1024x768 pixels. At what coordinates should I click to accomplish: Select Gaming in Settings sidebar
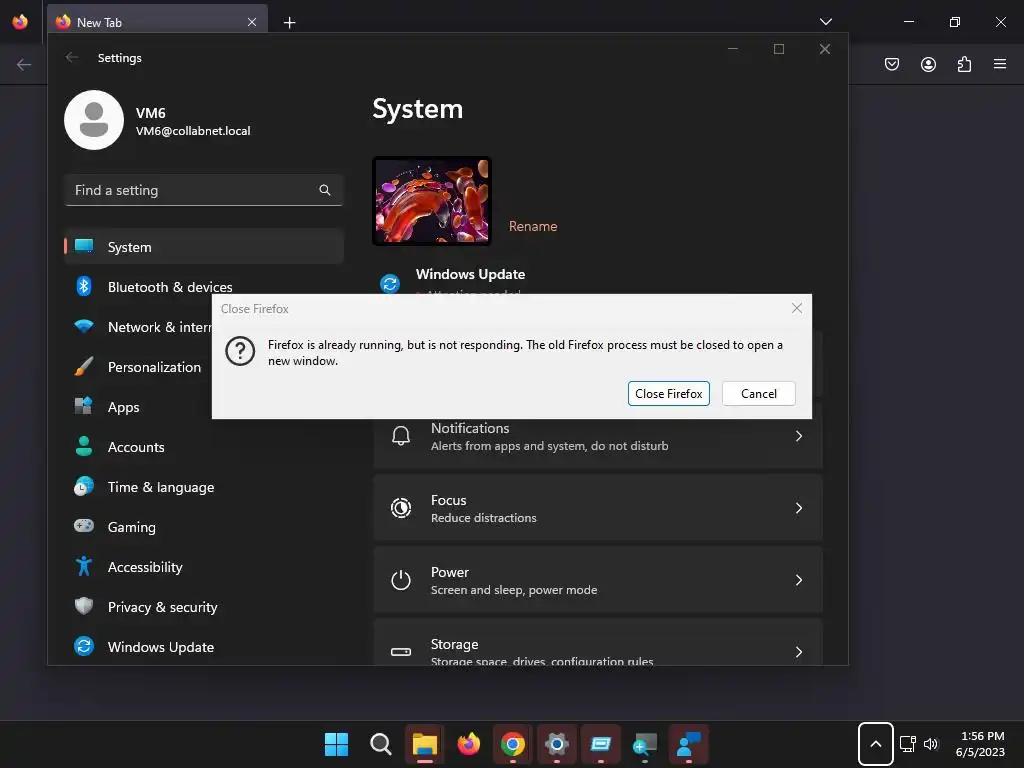tap(204, 527)
